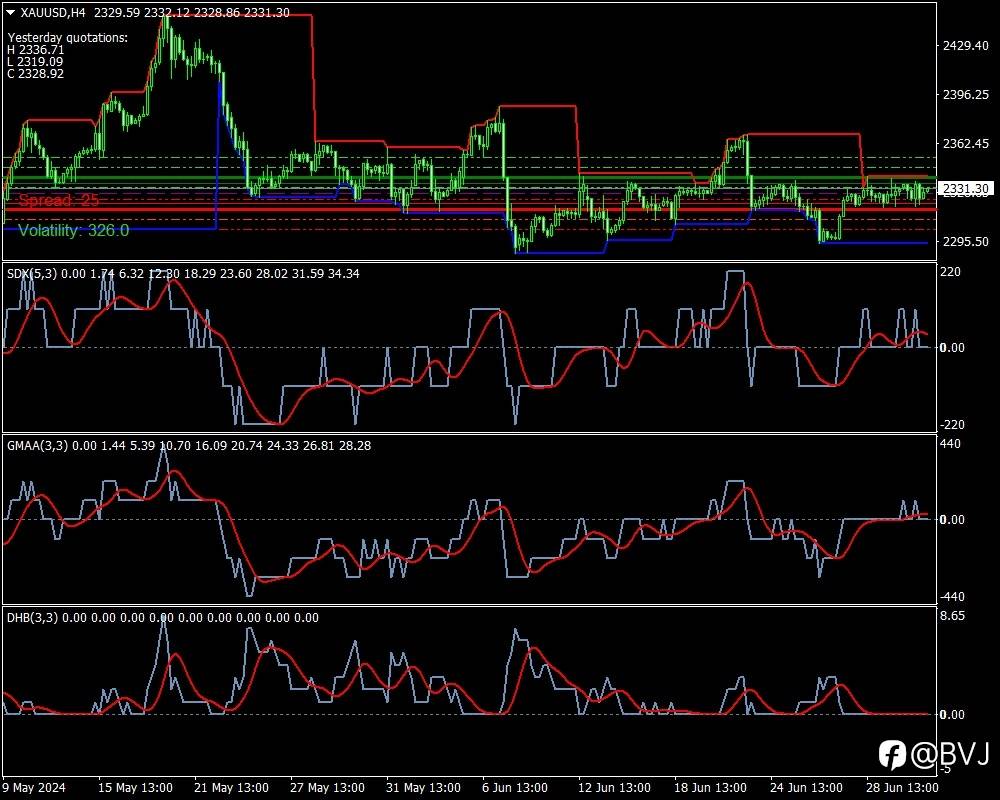Click the 6 Jun 13:00 time label
This screenshot has width=1000, height=800.
coord(515,787)
